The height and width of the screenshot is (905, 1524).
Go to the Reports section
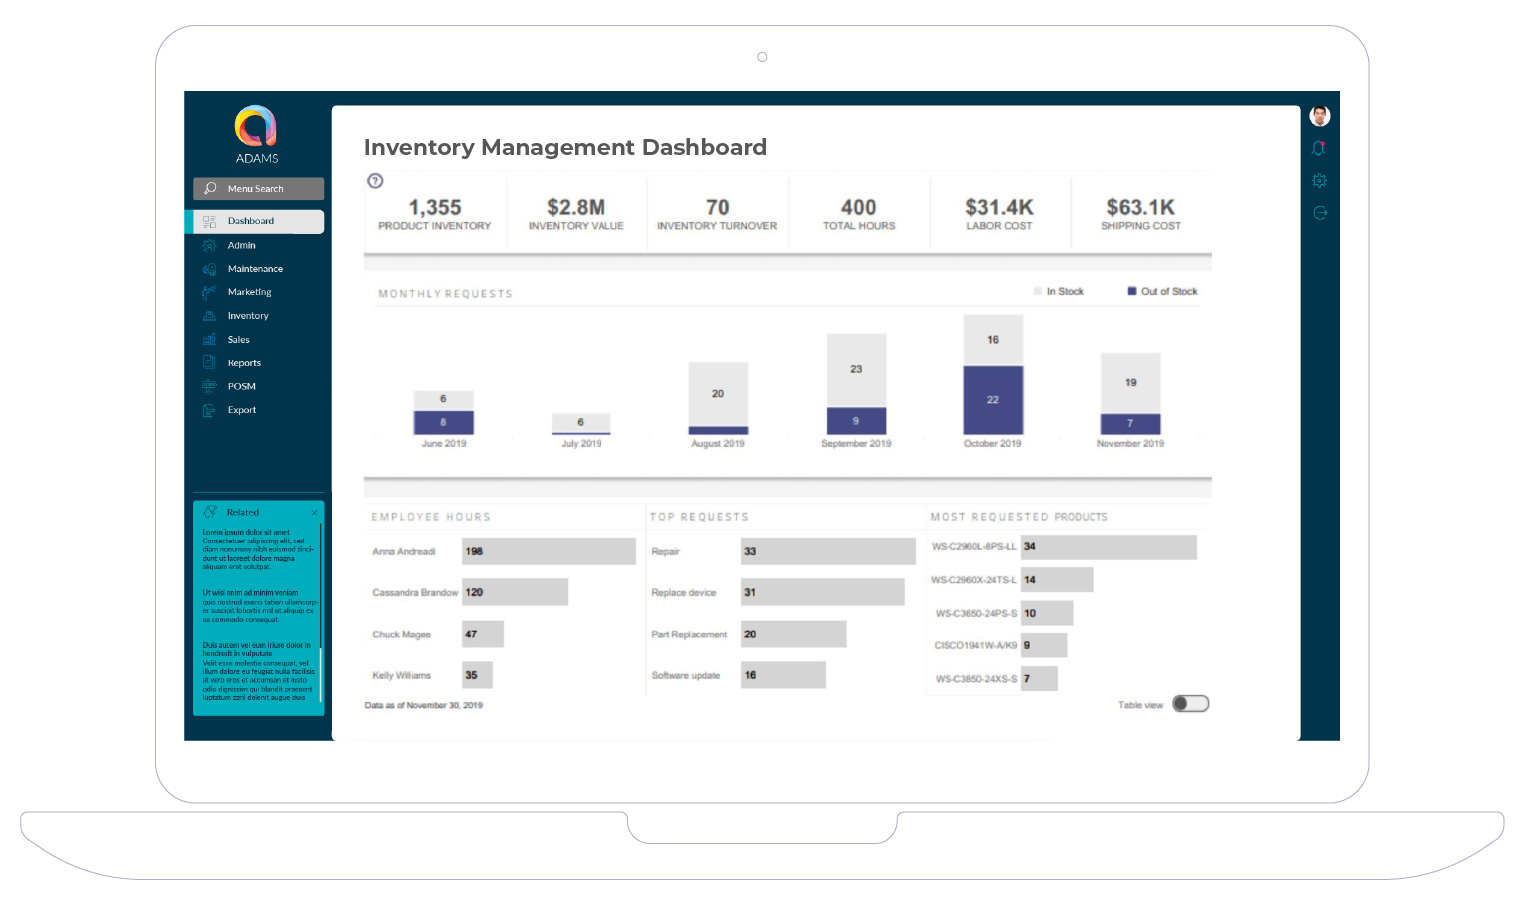click(244, 363)
